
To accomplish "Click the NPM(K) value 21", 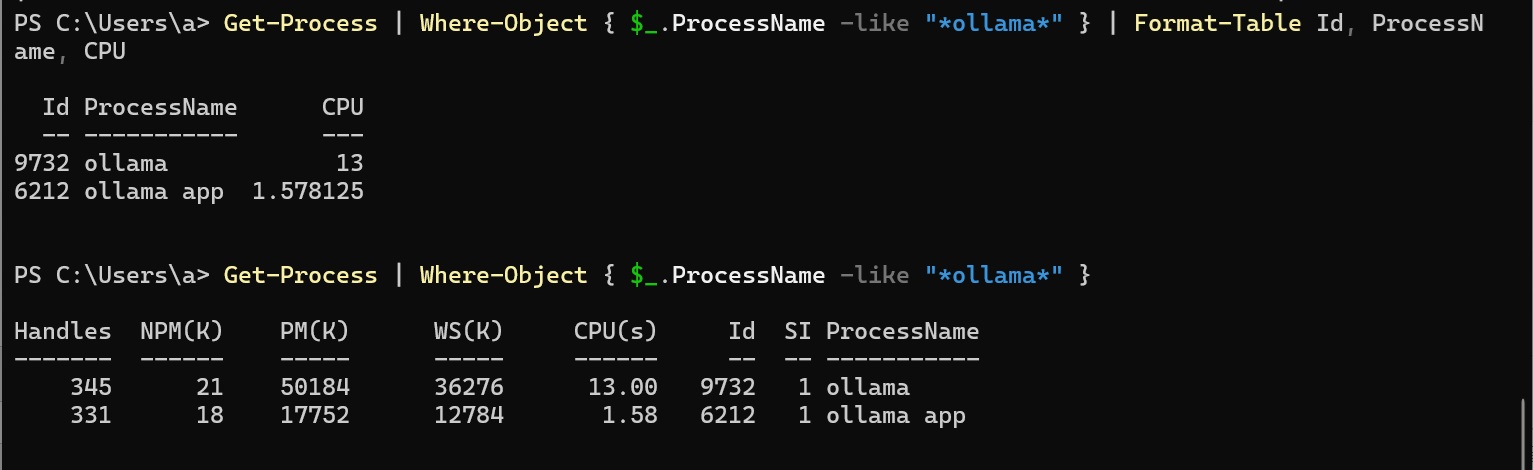I will click(x=209, y=387).
